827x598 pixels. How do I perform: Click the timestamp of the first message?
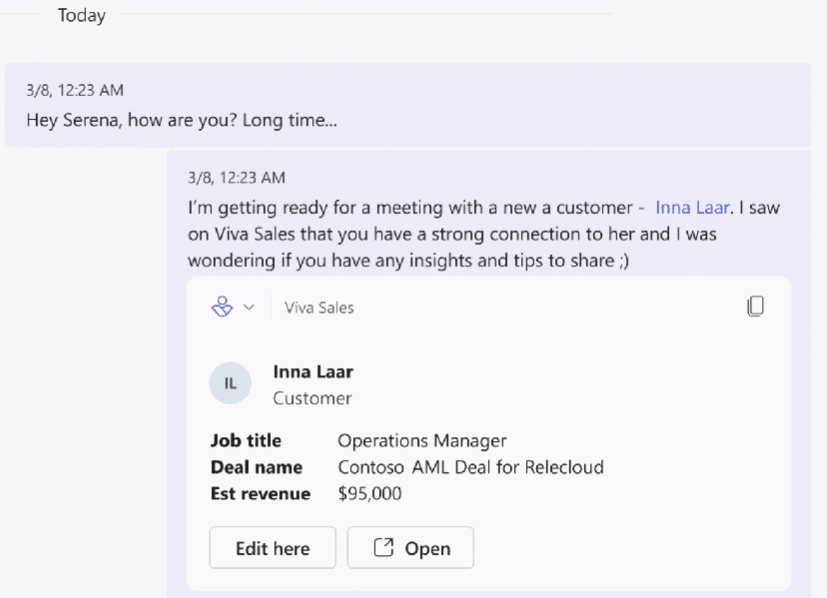tap(73, 90)
